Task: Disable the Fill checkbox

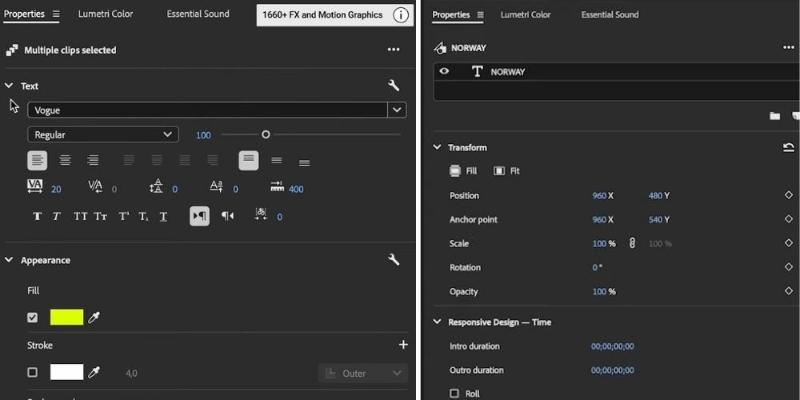Action: (x=32, y=317)
